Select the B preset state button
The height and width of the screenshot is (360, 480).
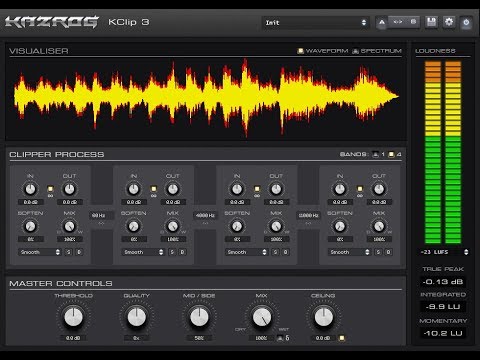tap(413, 22)
